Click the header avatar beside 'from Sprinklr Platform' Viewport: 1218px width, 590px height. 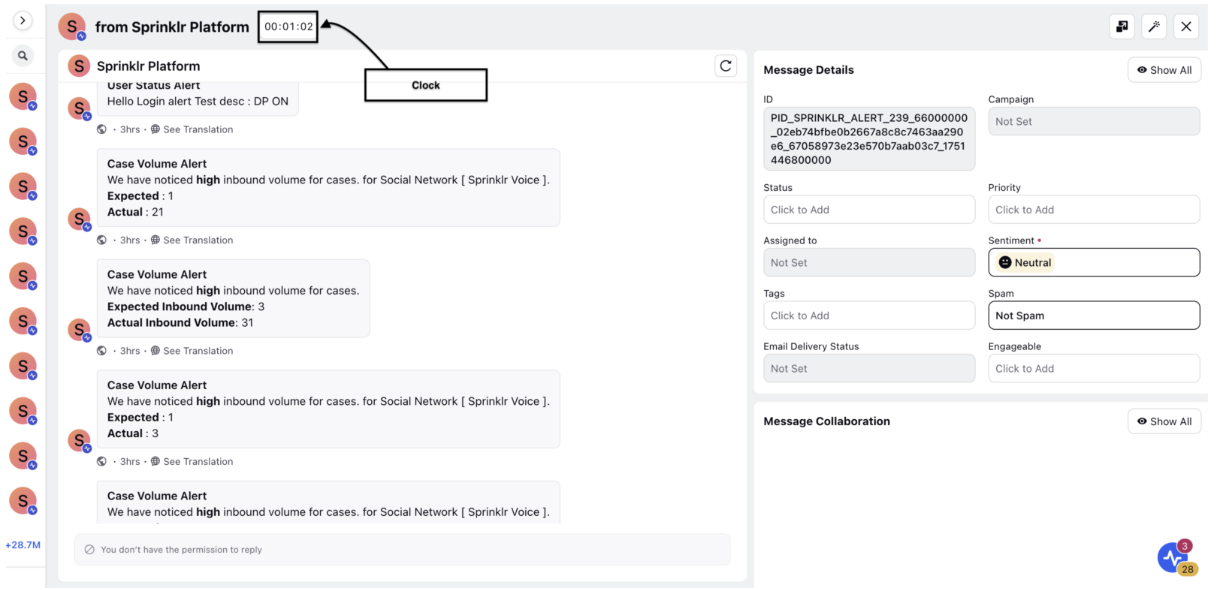coord(72,28)
